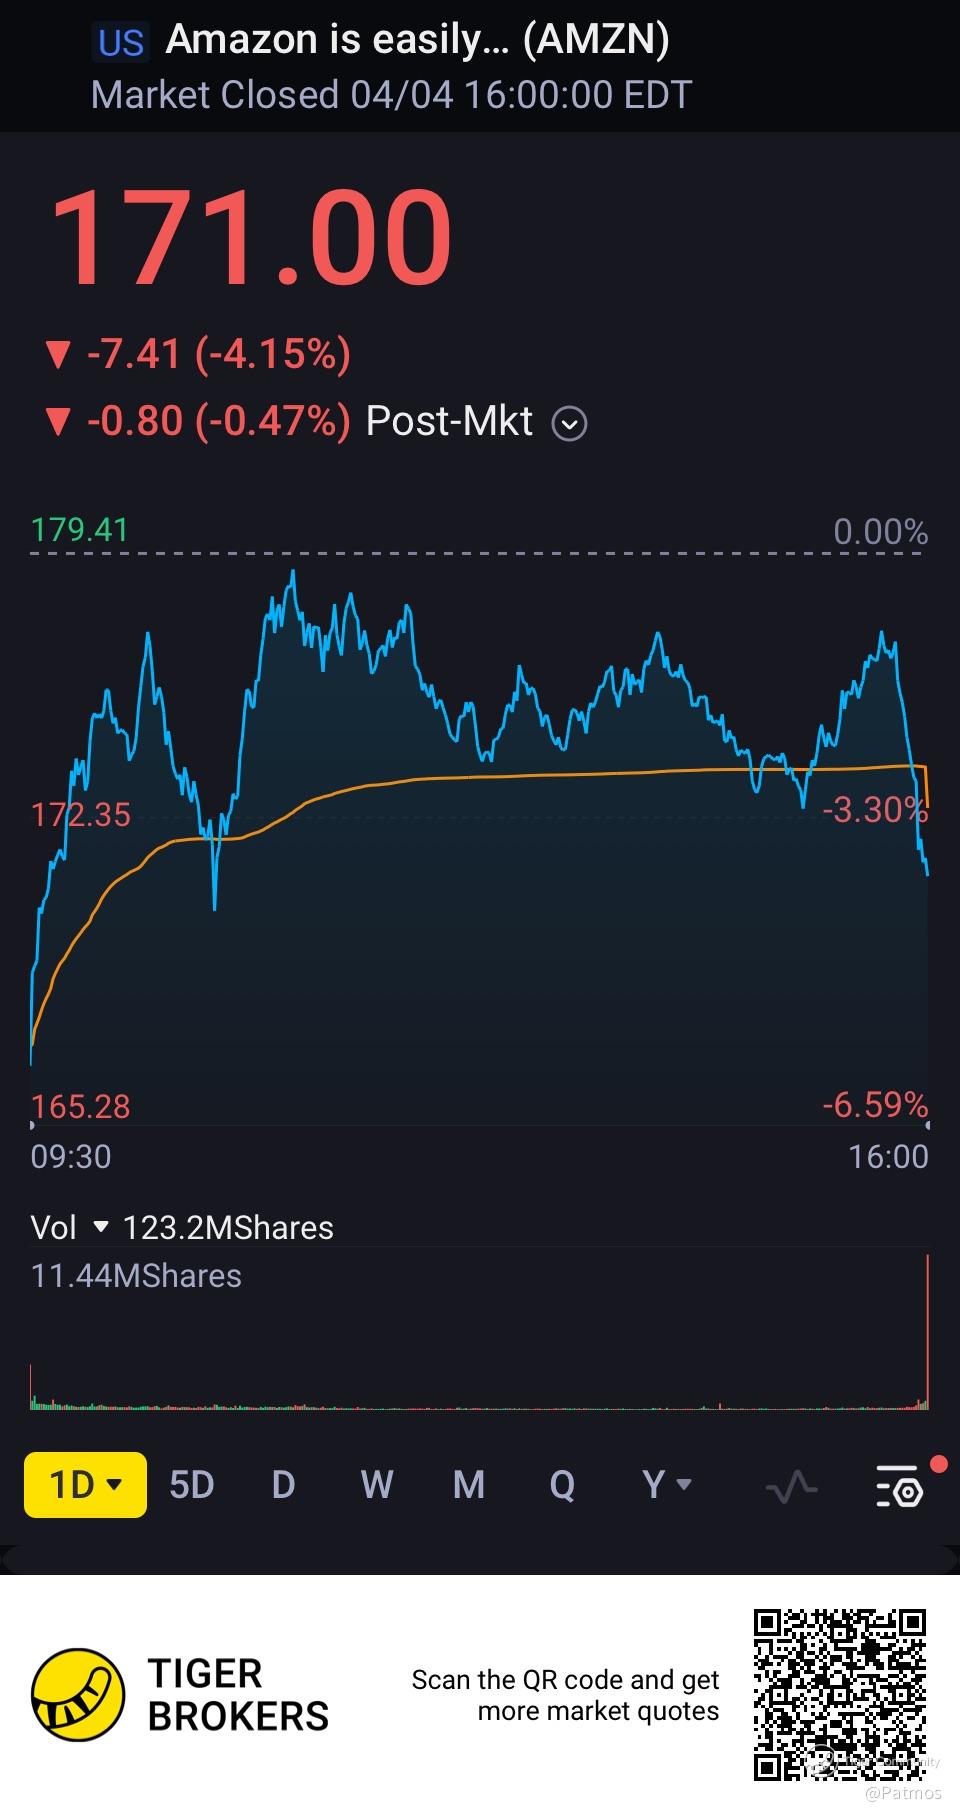Viewport: 960px width, 1815px height.
Task: Tap the 171.00 last price
Action: 251,240
